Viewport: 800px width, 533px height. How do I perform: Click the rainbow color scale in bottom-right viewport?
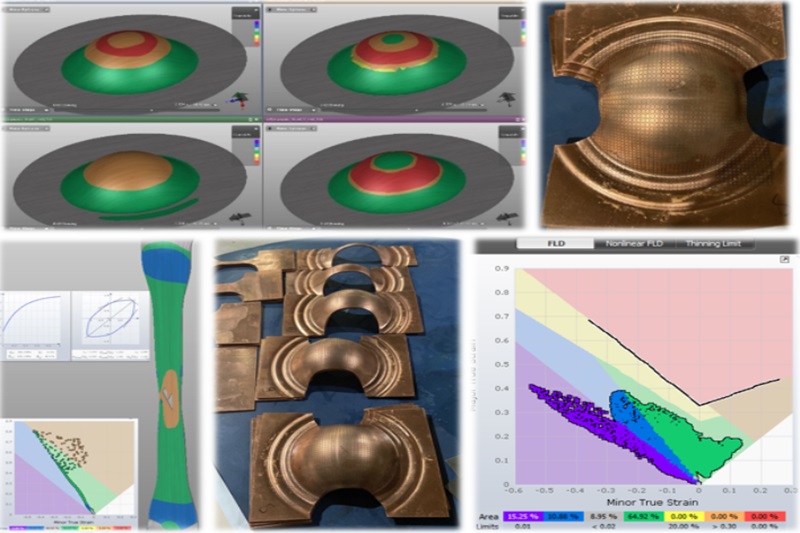pos(522,151)
